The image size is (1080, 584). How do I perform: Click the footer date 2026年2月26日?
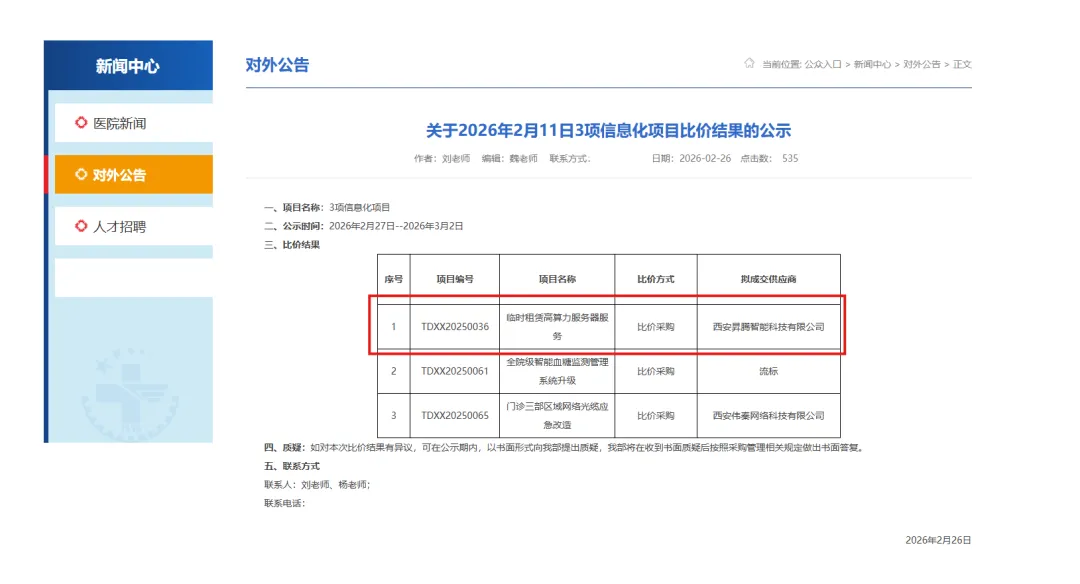click(938, 541)
